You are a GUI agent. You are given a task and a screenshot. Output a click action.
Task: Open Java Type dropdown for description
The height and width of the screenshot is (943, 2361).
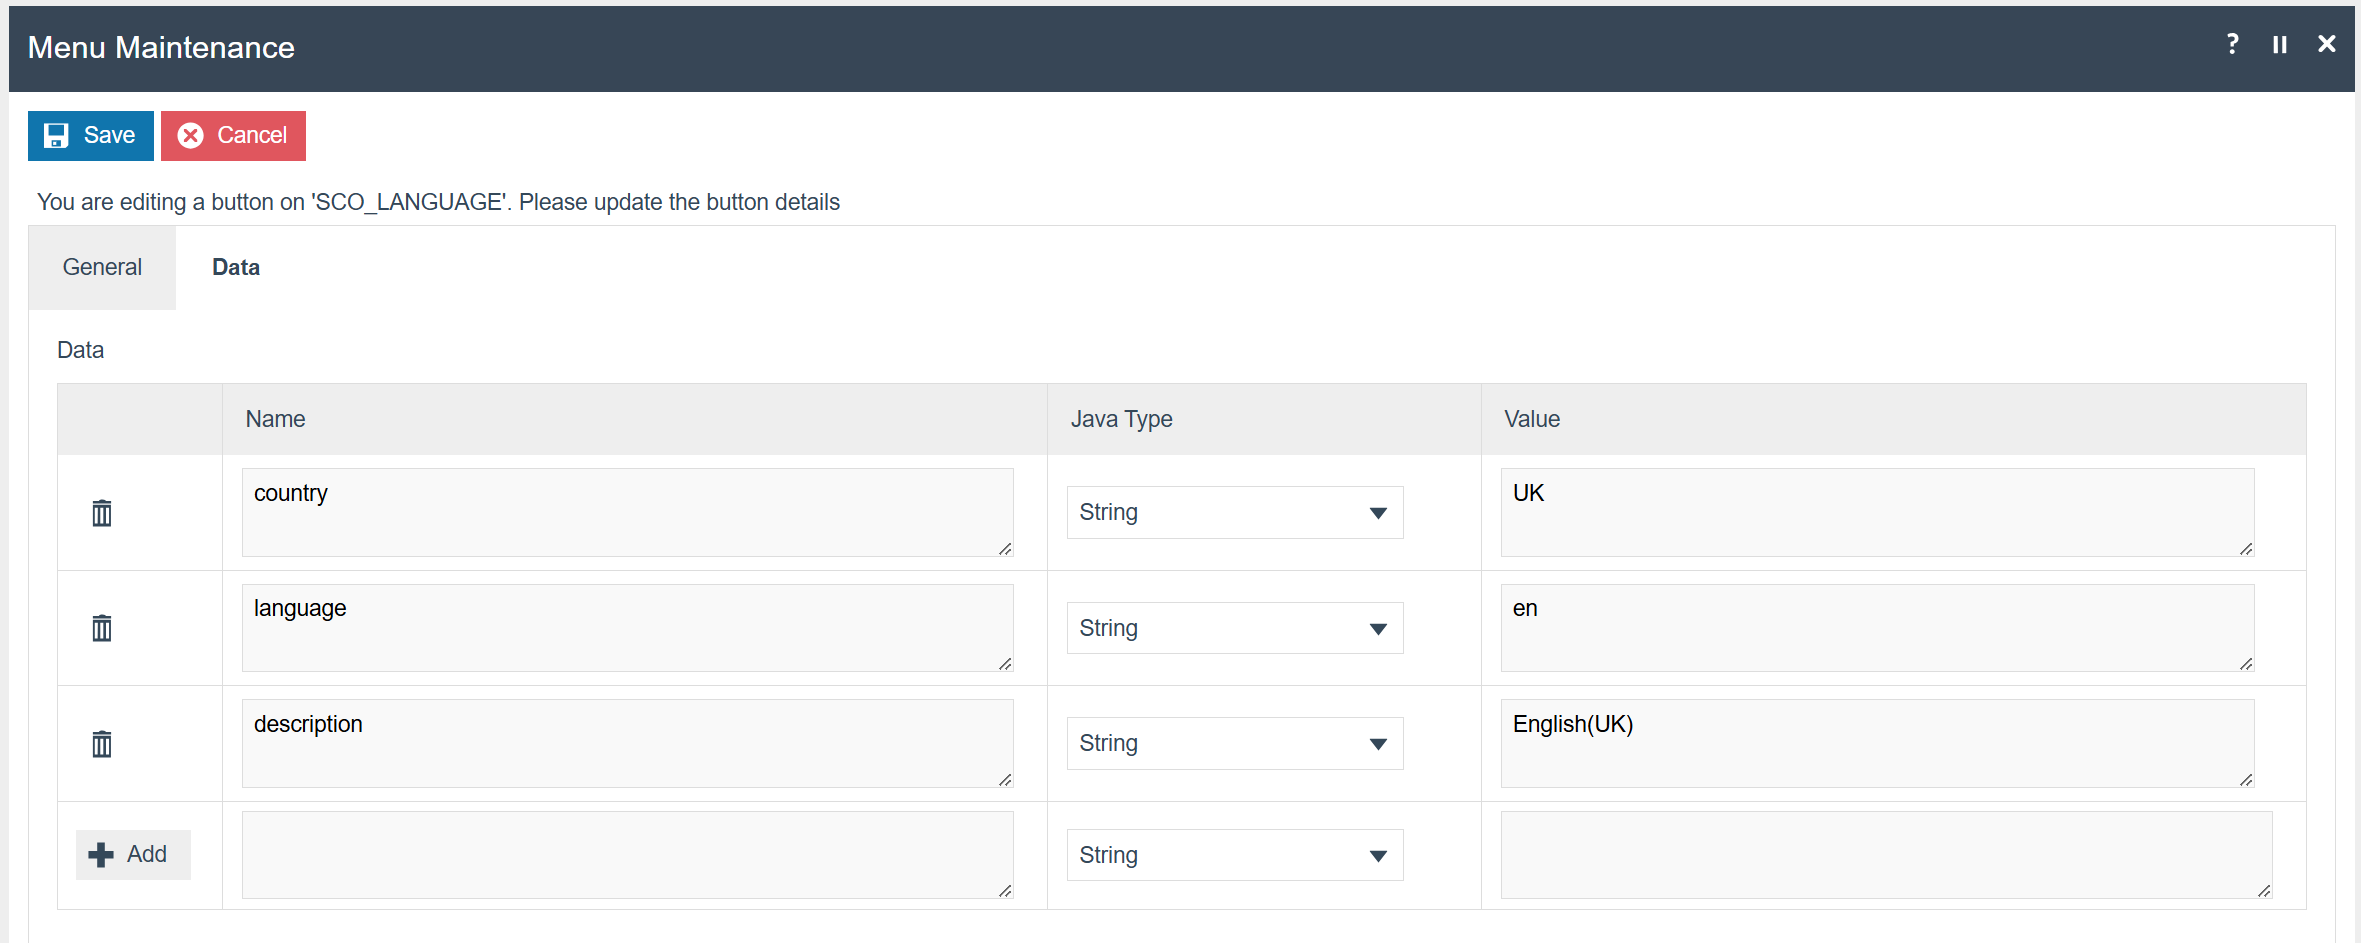(x=1234, y=744)
